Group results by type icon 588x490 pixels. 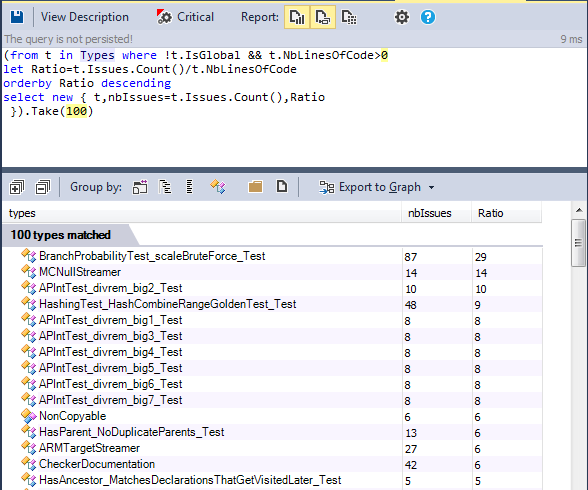(x=218, y=187)
